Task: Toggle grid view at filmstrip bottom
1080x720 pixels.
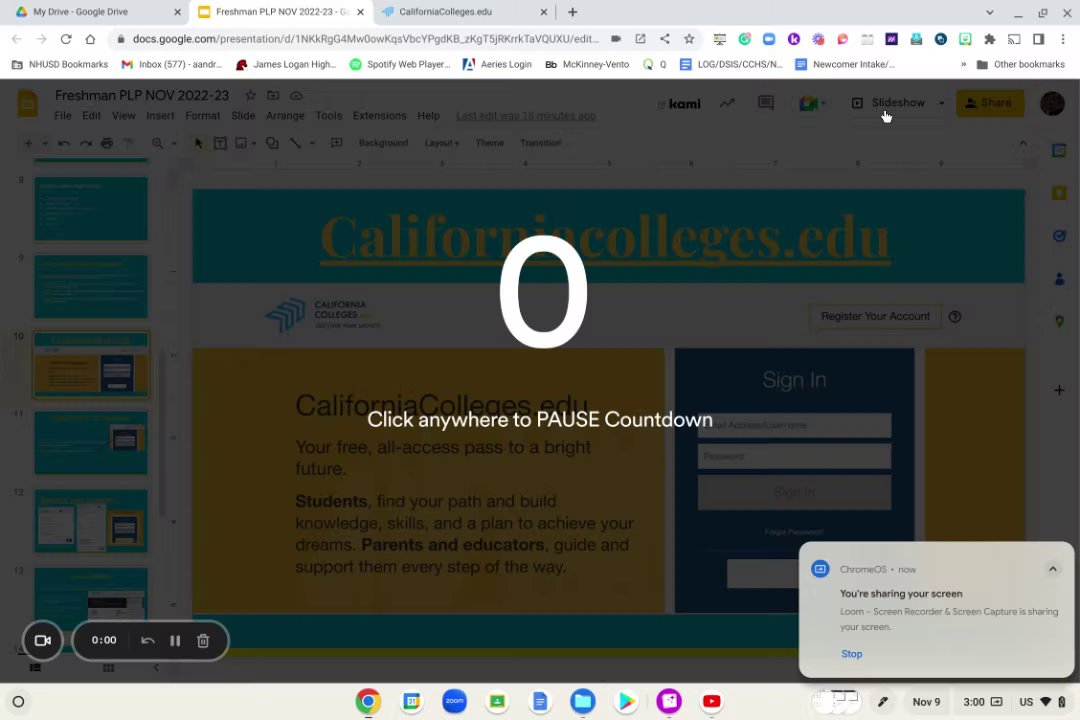Action: (108, 668)
